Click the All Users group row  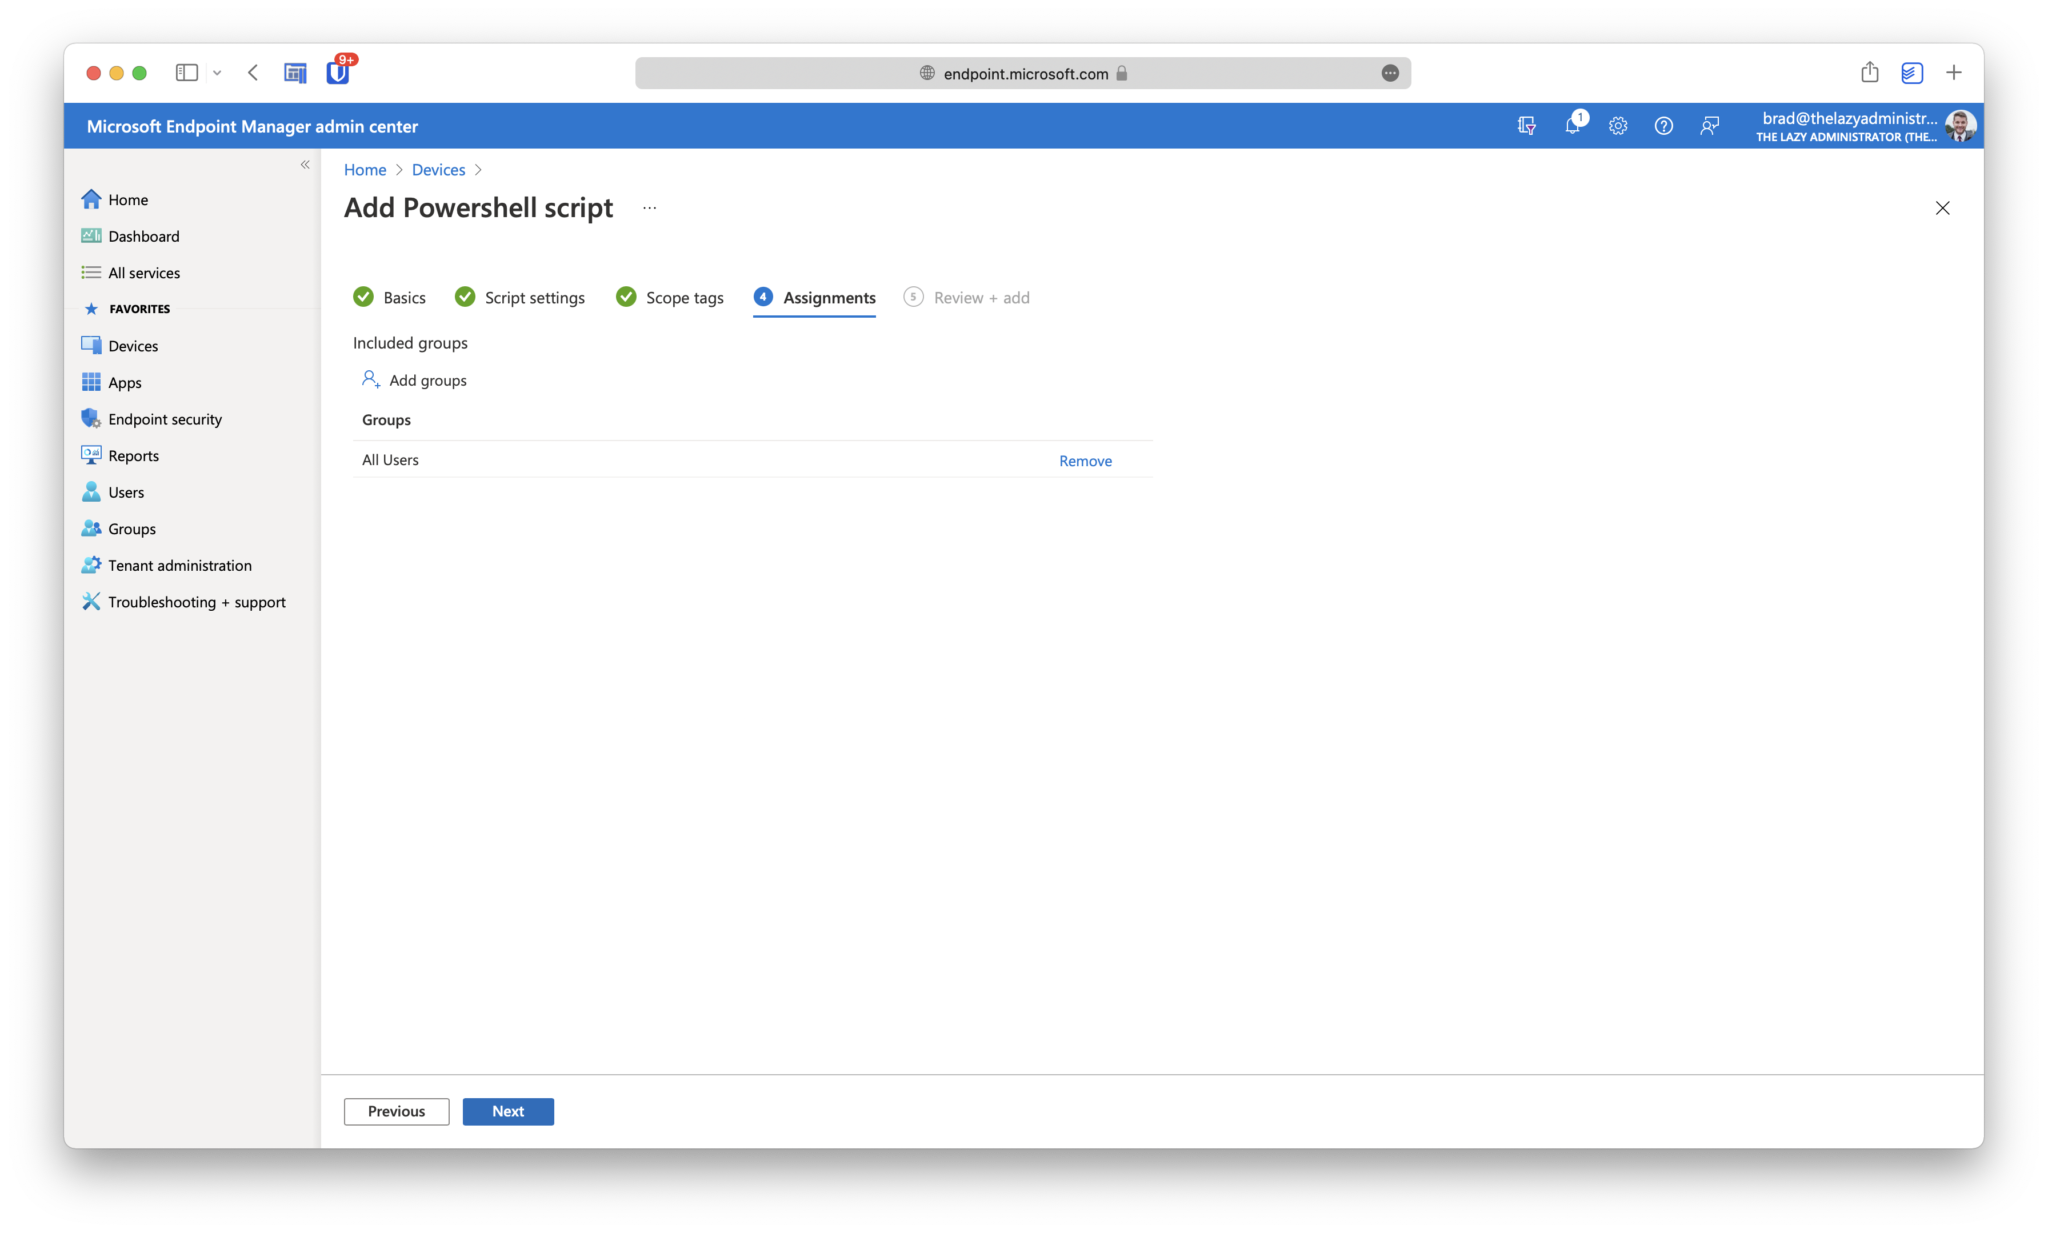[x=753, y=459]
